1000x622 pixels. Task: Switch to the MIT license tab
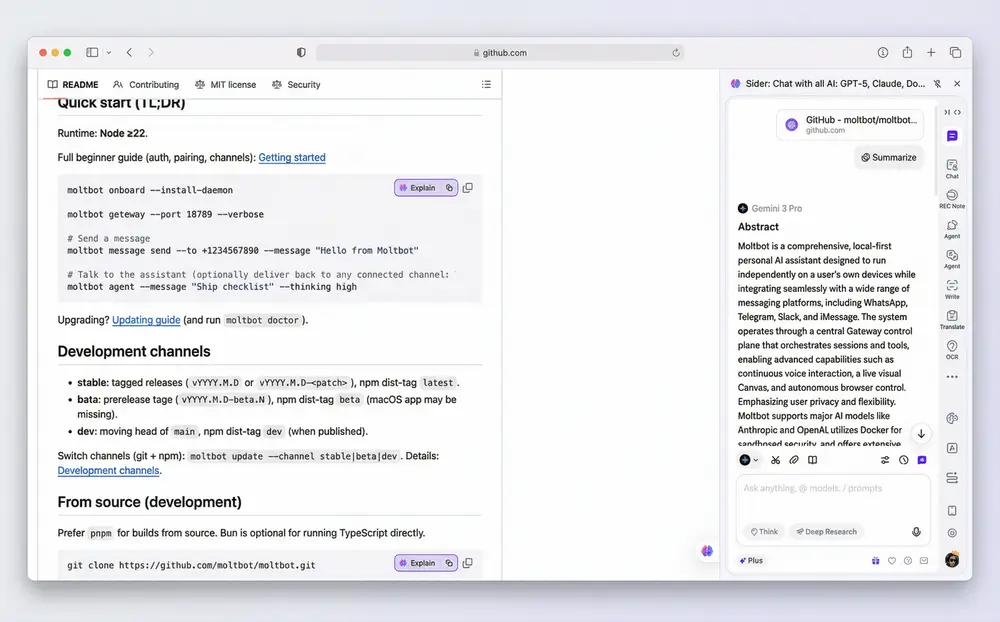click(x=226, y=84)
